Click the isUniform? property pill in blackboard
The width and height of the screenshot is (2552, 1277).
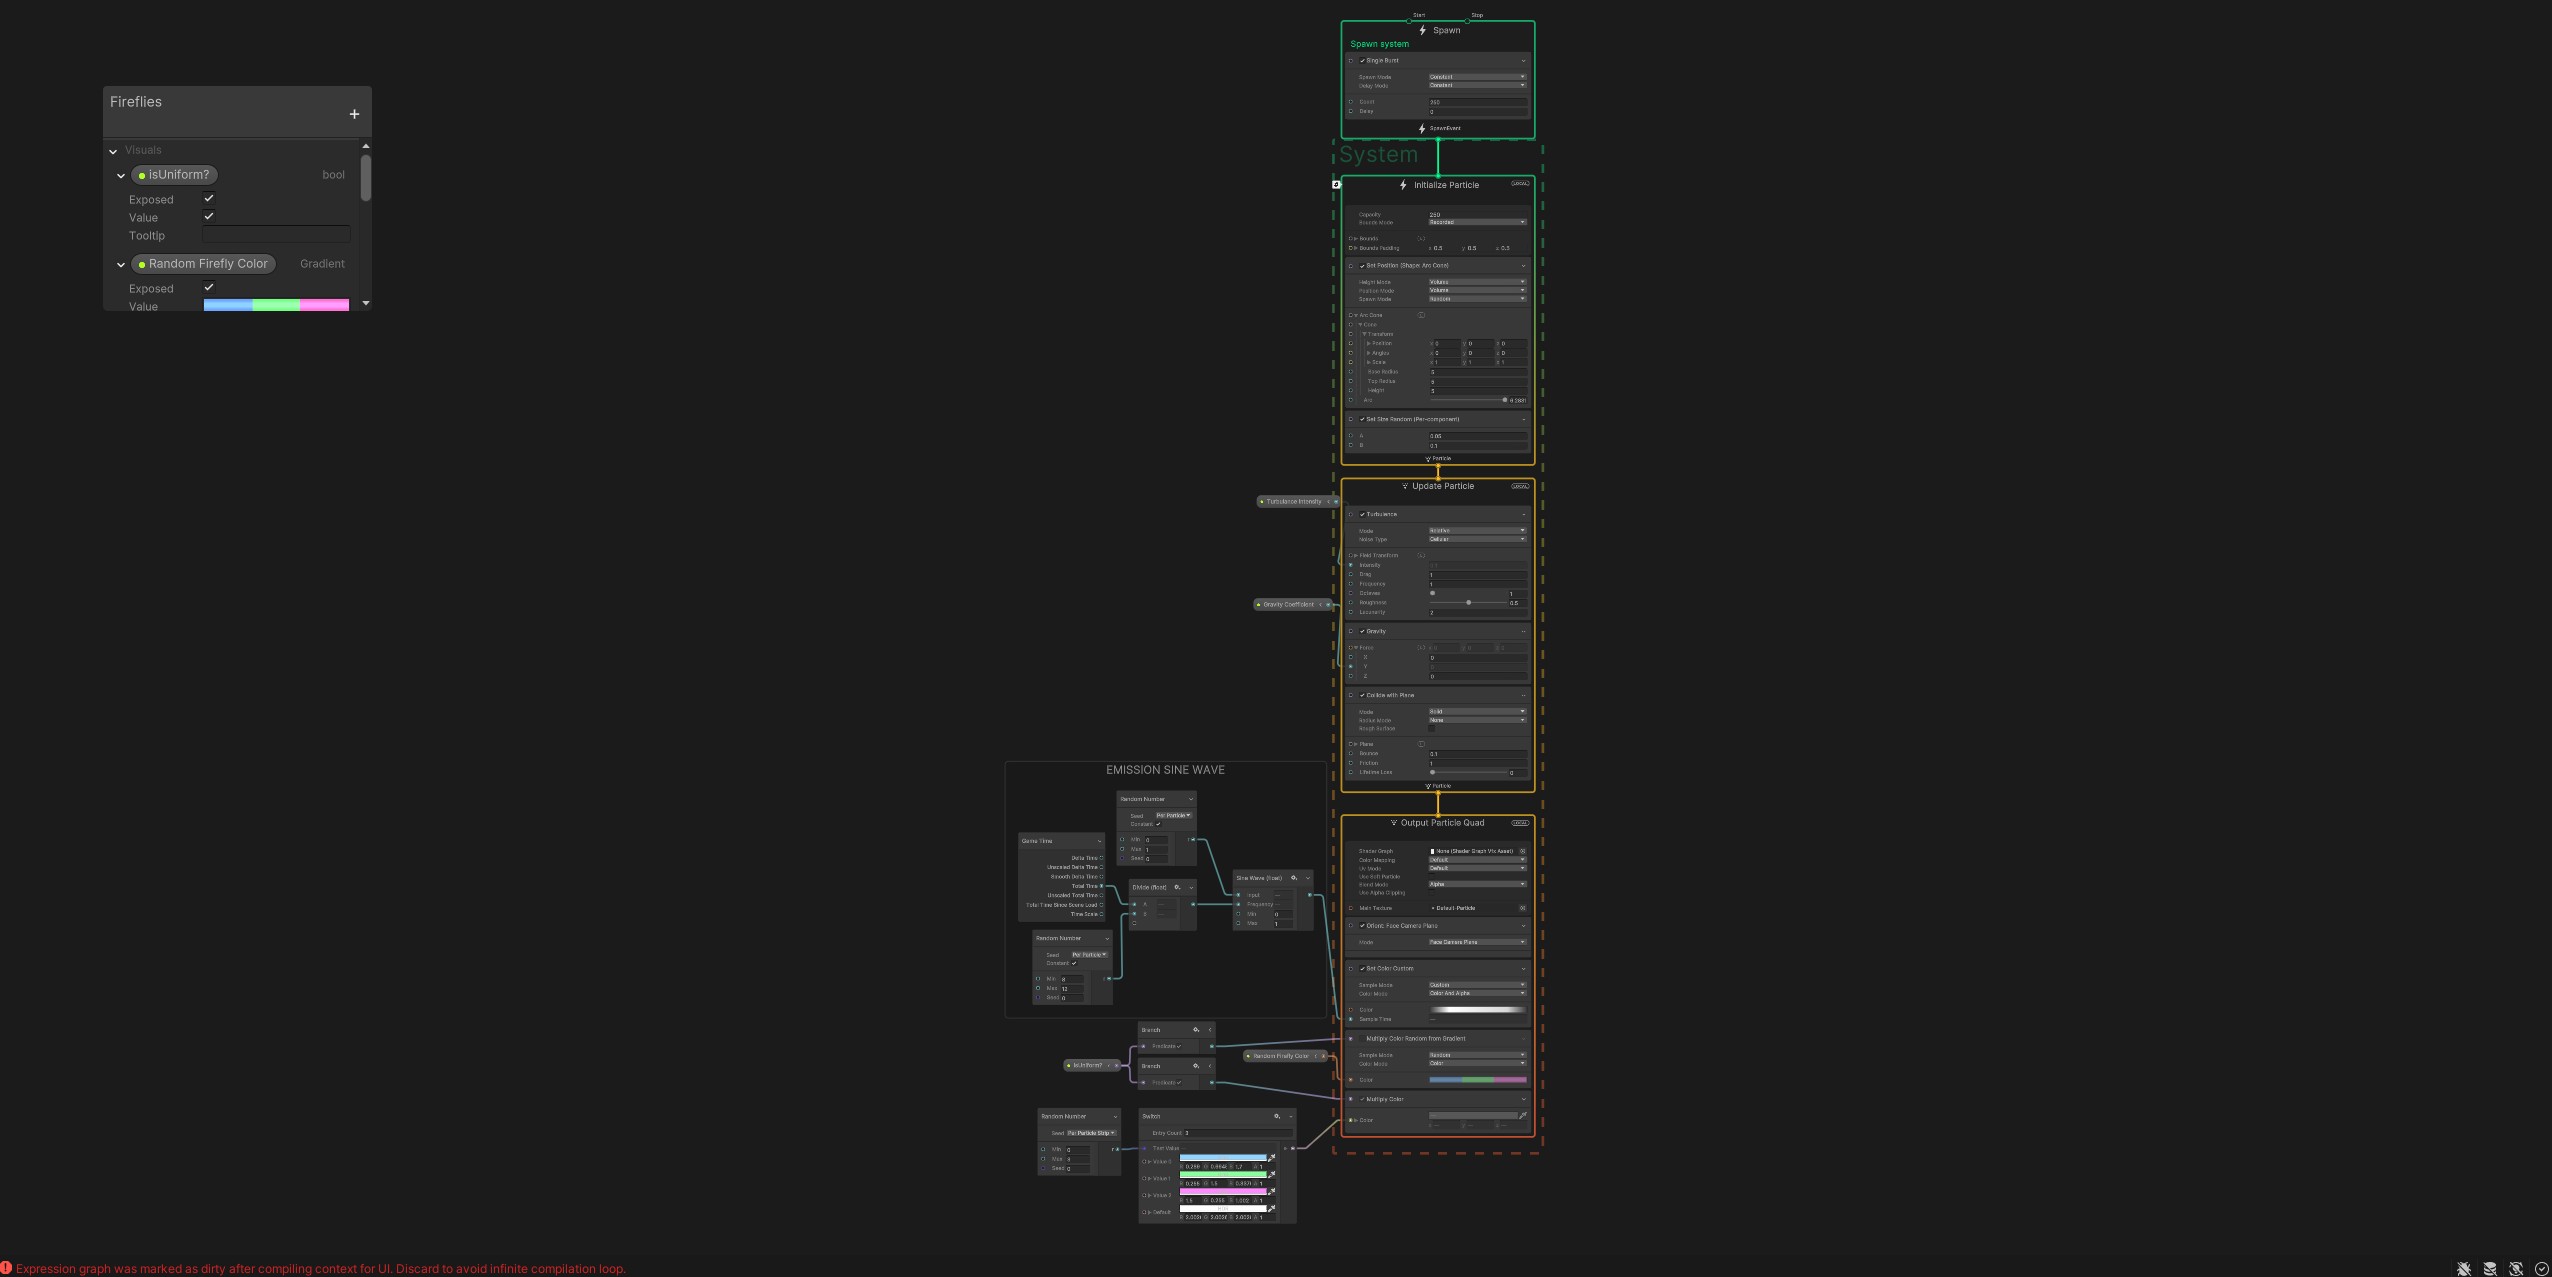pyautogui.click(x=175, y=175)
